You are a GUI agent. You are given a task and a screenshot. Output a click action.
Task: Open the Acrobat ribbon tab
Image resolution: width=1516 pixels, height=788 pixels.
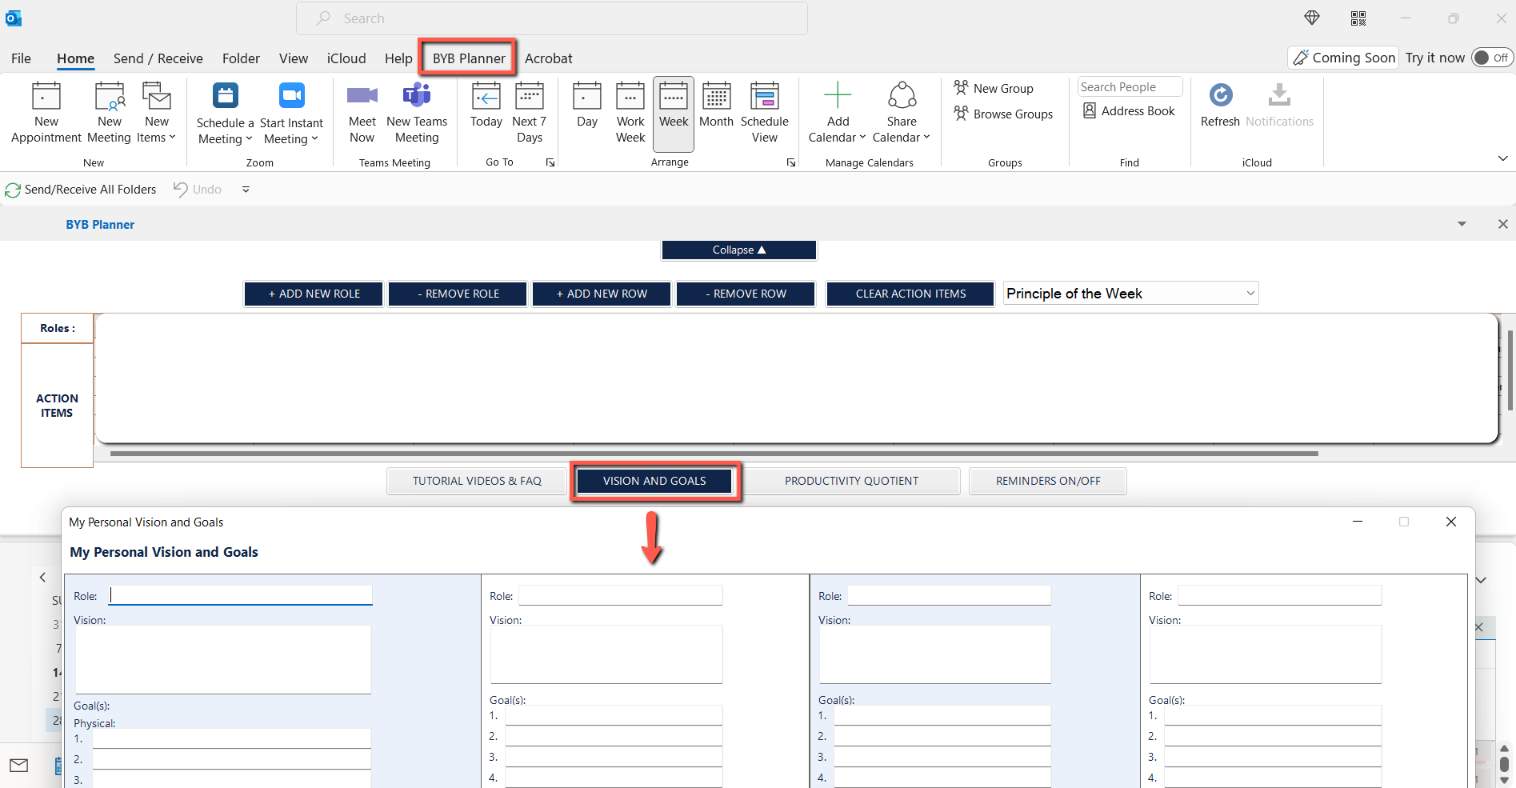pyautogui.click(x=548, y=58)
